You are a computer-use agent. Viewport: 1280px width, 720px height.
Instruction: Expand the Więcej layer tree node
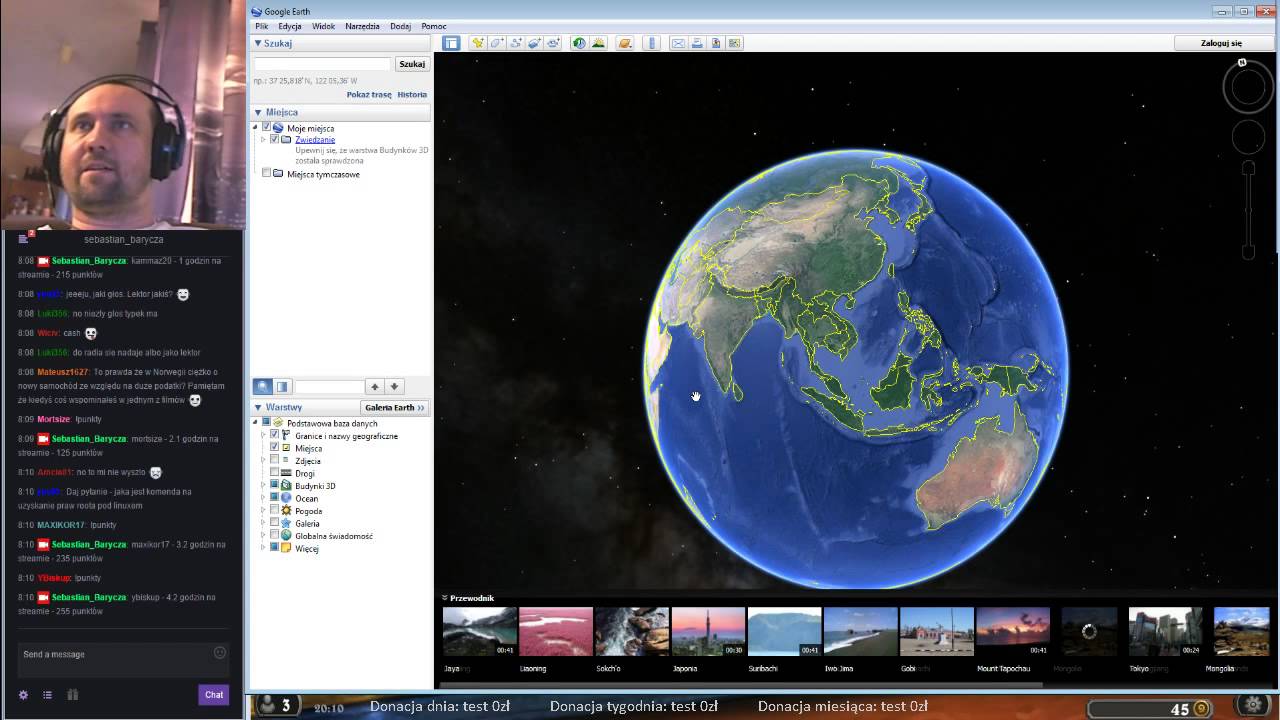pos(263,548)
